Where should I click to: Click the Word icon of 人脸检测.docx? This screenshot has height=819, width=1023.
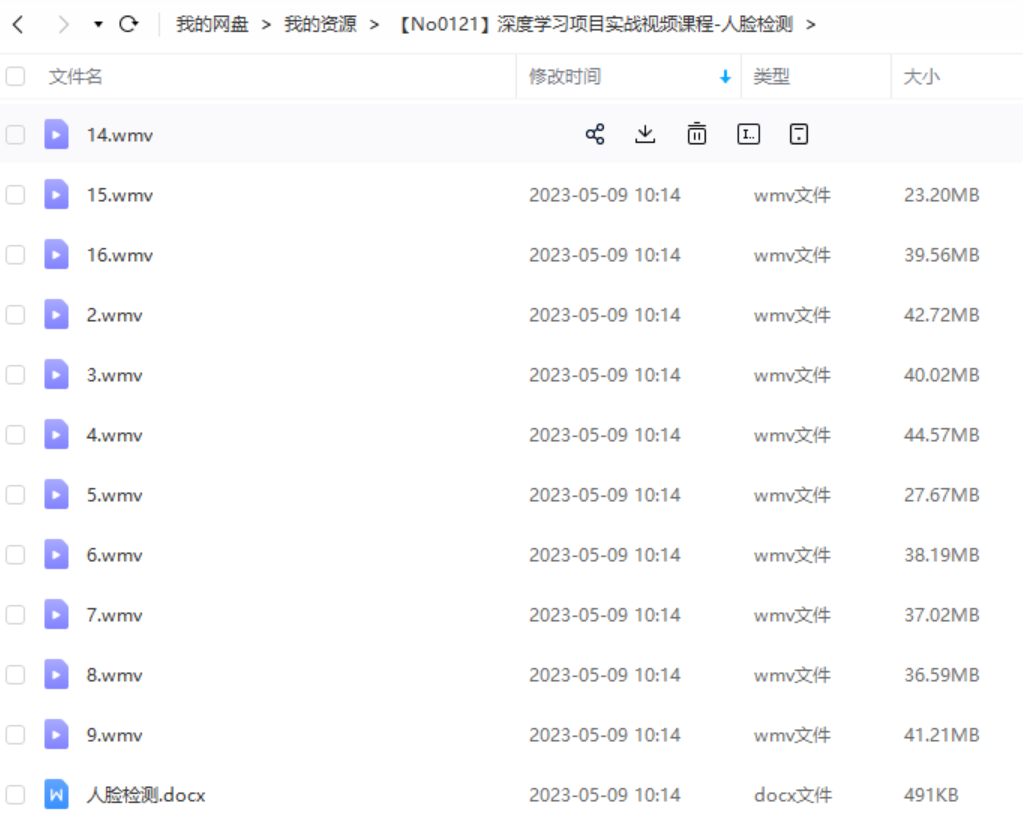click(x=57, y=795)
